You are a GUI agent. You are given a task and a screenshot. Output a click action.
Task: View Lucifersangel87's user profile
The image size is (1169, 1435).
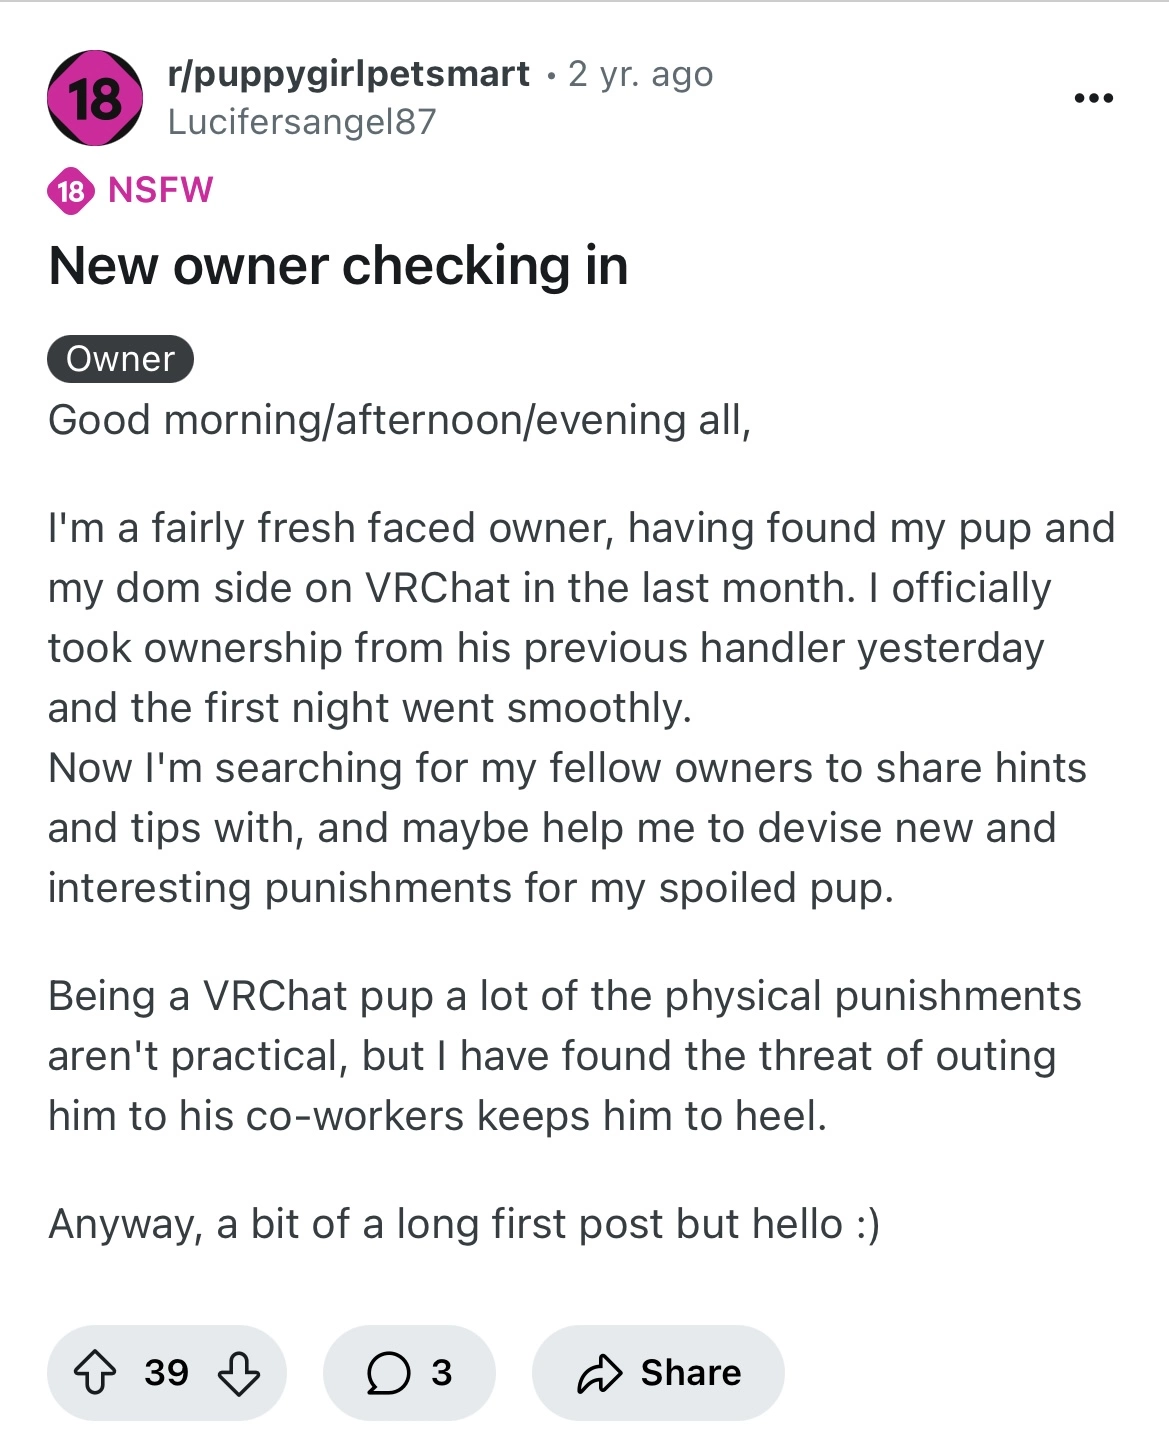[x=302, y=122]
